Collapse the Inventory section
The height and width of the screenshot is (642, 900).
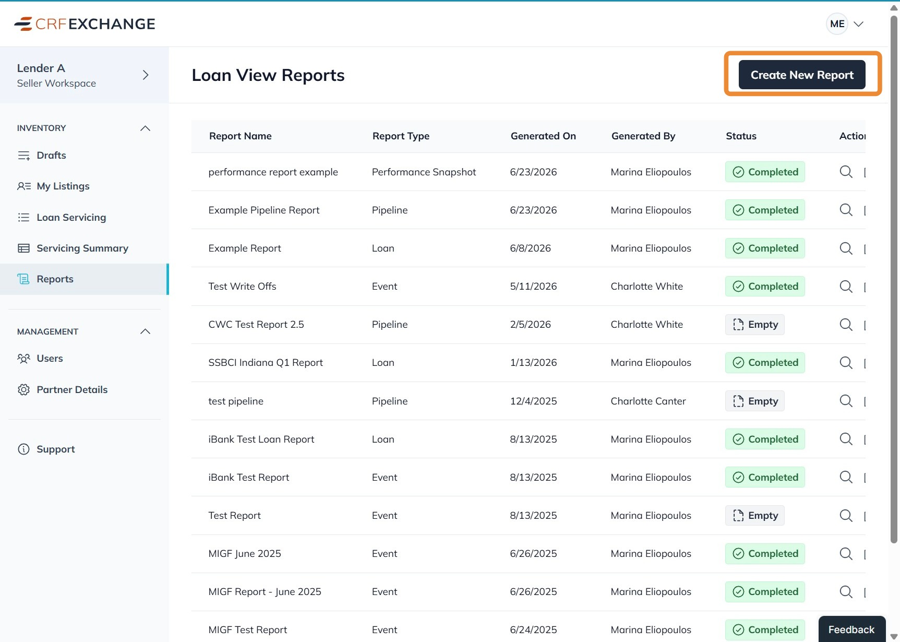click(x=145, y=128)
